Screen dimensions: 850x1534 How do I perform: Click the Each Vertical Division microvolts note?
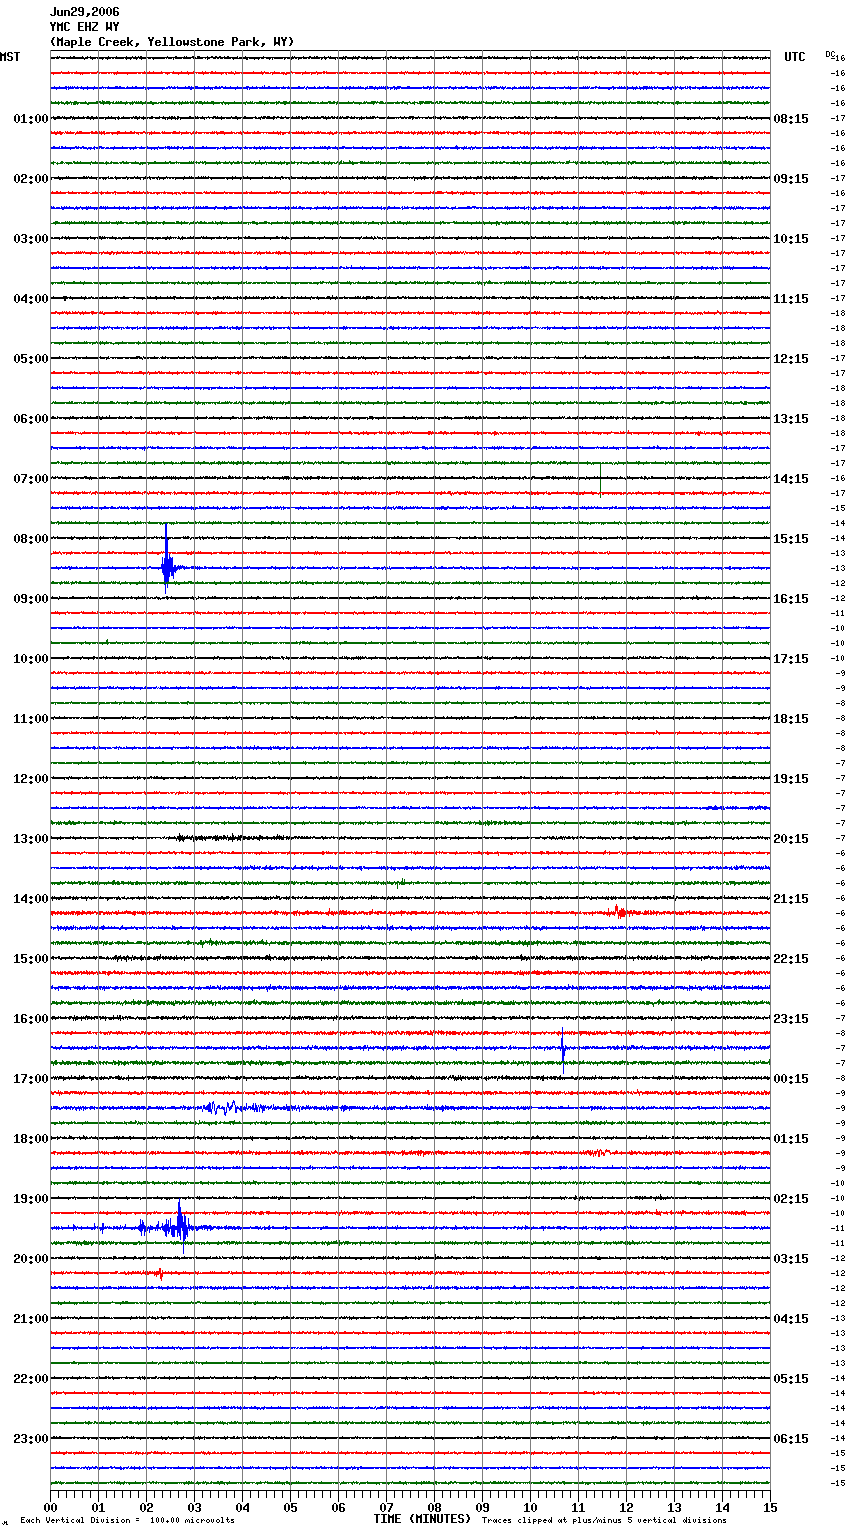pos(127,1520)
